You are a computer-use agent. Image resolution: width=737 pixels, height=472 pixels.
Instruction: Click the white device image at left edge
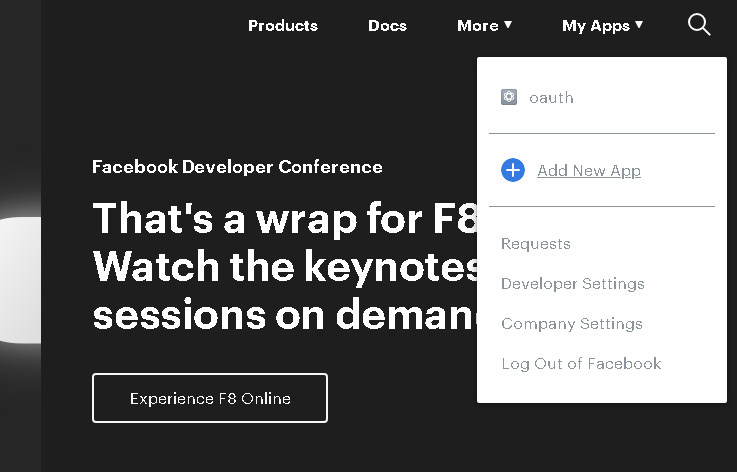[20, 280]
